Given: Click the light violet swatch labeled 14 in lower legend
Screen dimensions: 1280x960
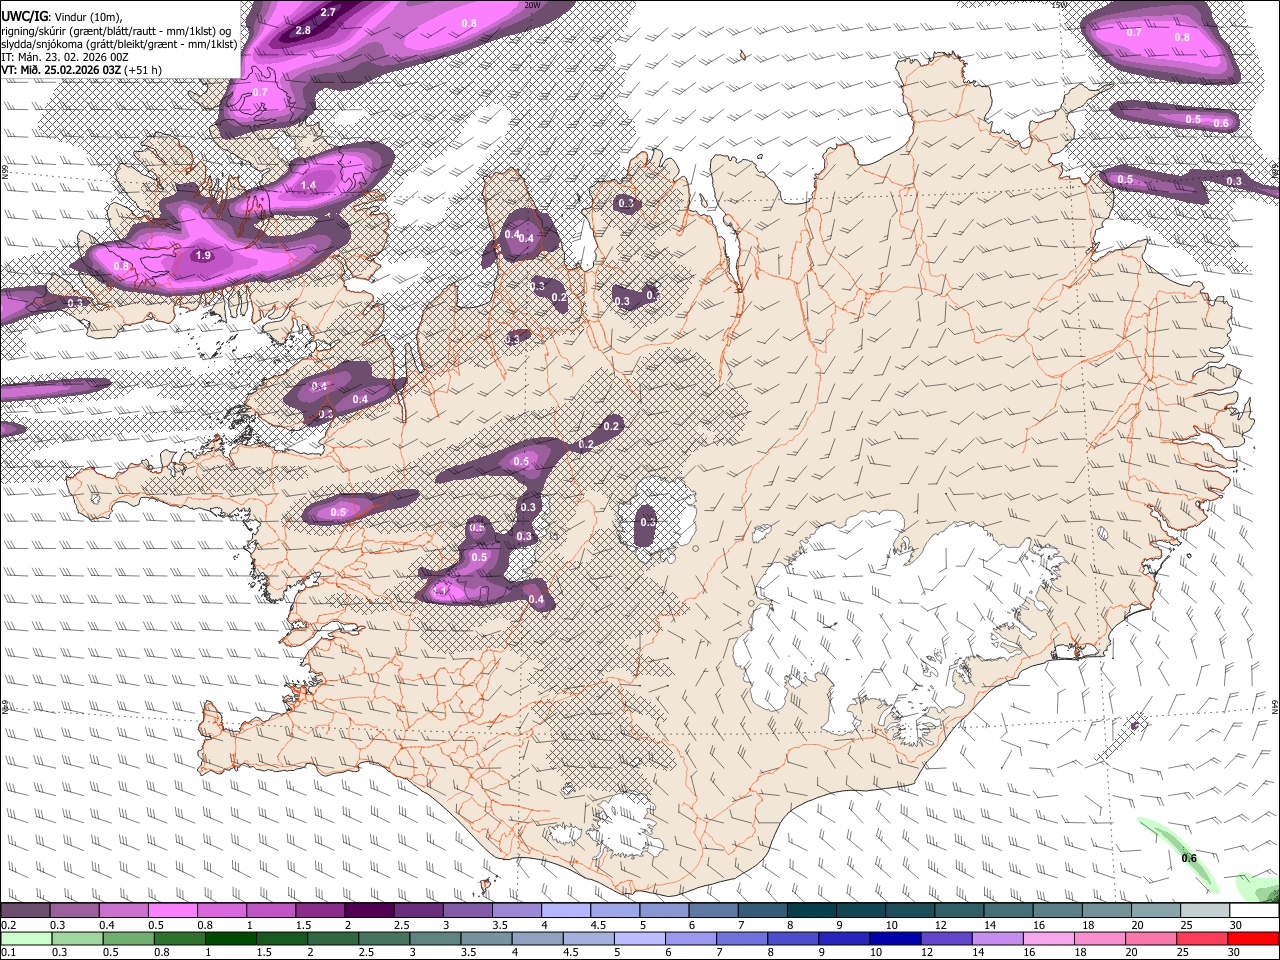Looking at the screenshot, I should point(996,938).
